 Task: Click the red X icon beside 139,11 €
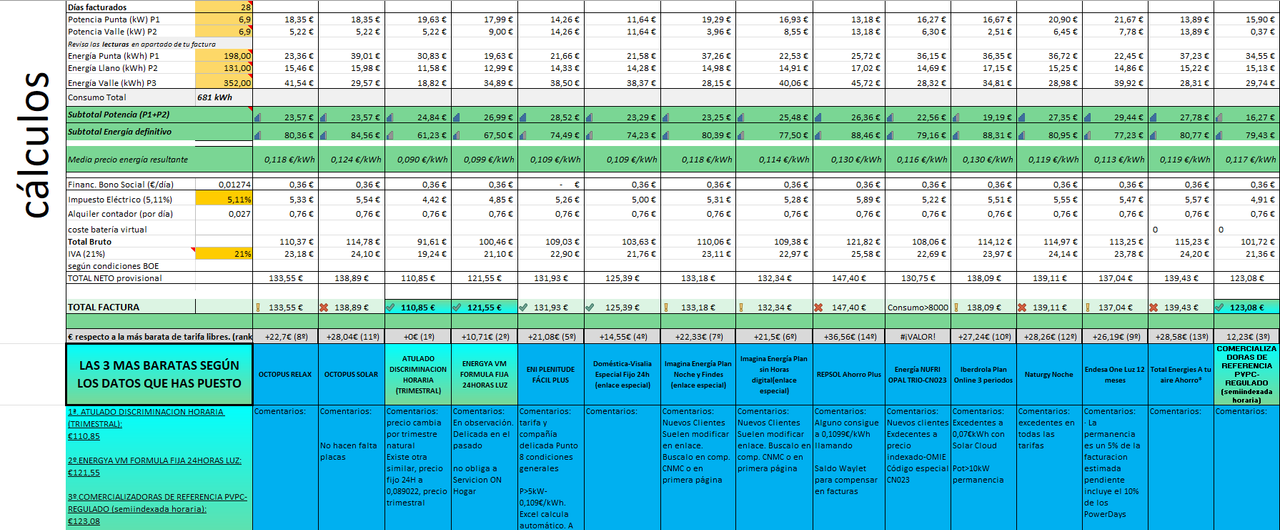pyautogui.click(x=1022, y=308)
